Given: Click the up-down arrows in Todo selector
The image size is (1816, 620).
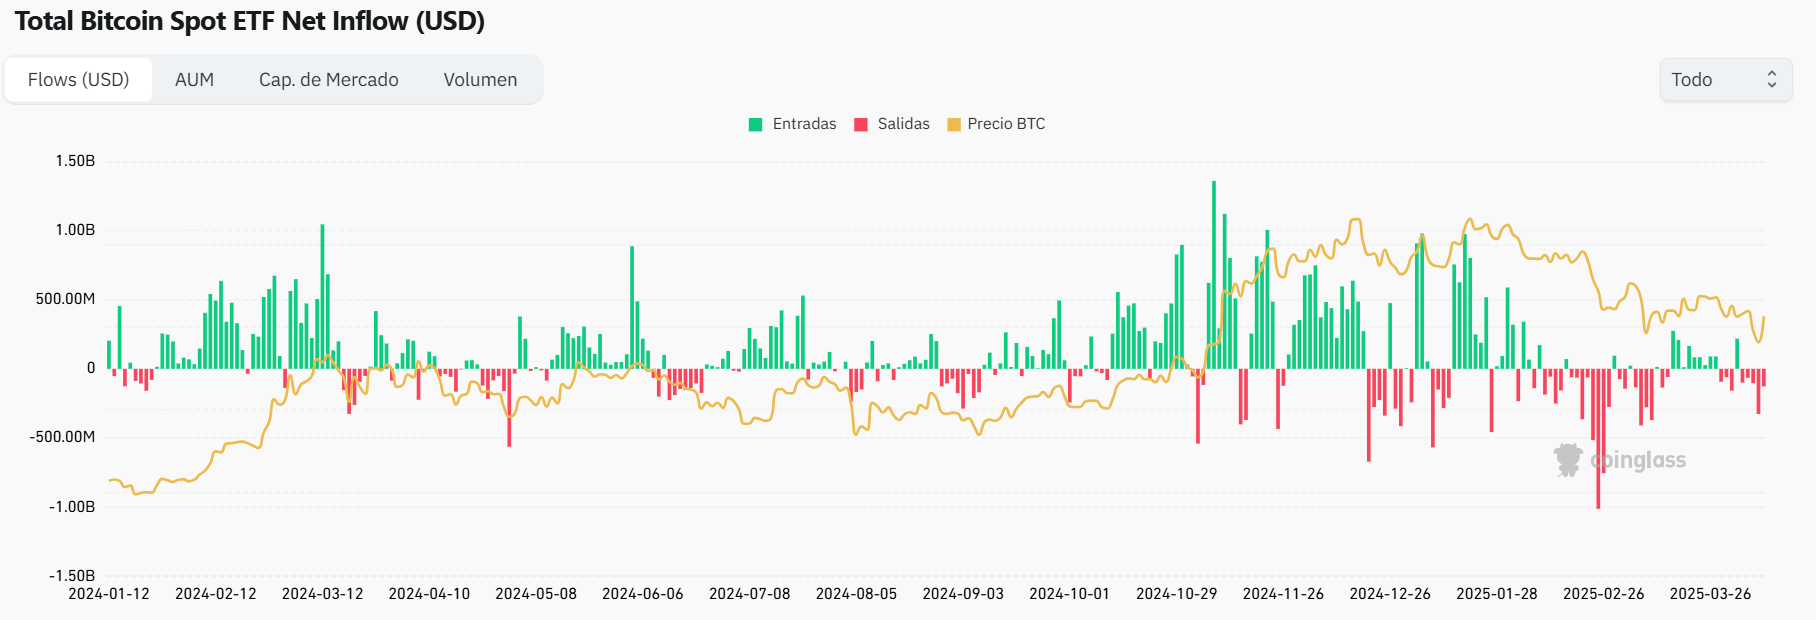Looking at the screenshot, I should (1772, 80).
